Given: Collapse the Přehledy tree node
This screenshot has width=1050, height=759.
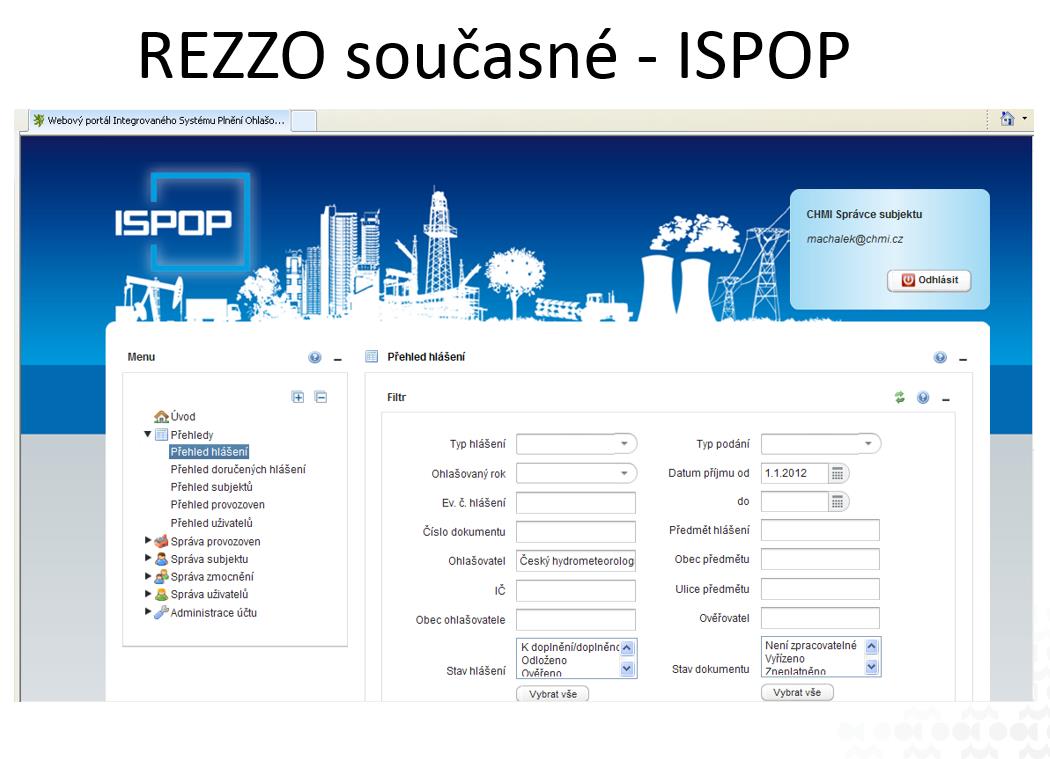Looking at the screenshot, I should [147, 434].
